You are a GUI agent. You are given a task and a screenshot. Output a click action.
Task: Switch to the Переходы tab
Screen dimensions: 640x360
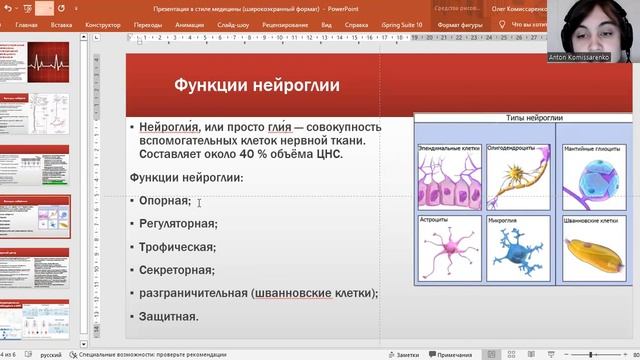(x=148, y=25)
